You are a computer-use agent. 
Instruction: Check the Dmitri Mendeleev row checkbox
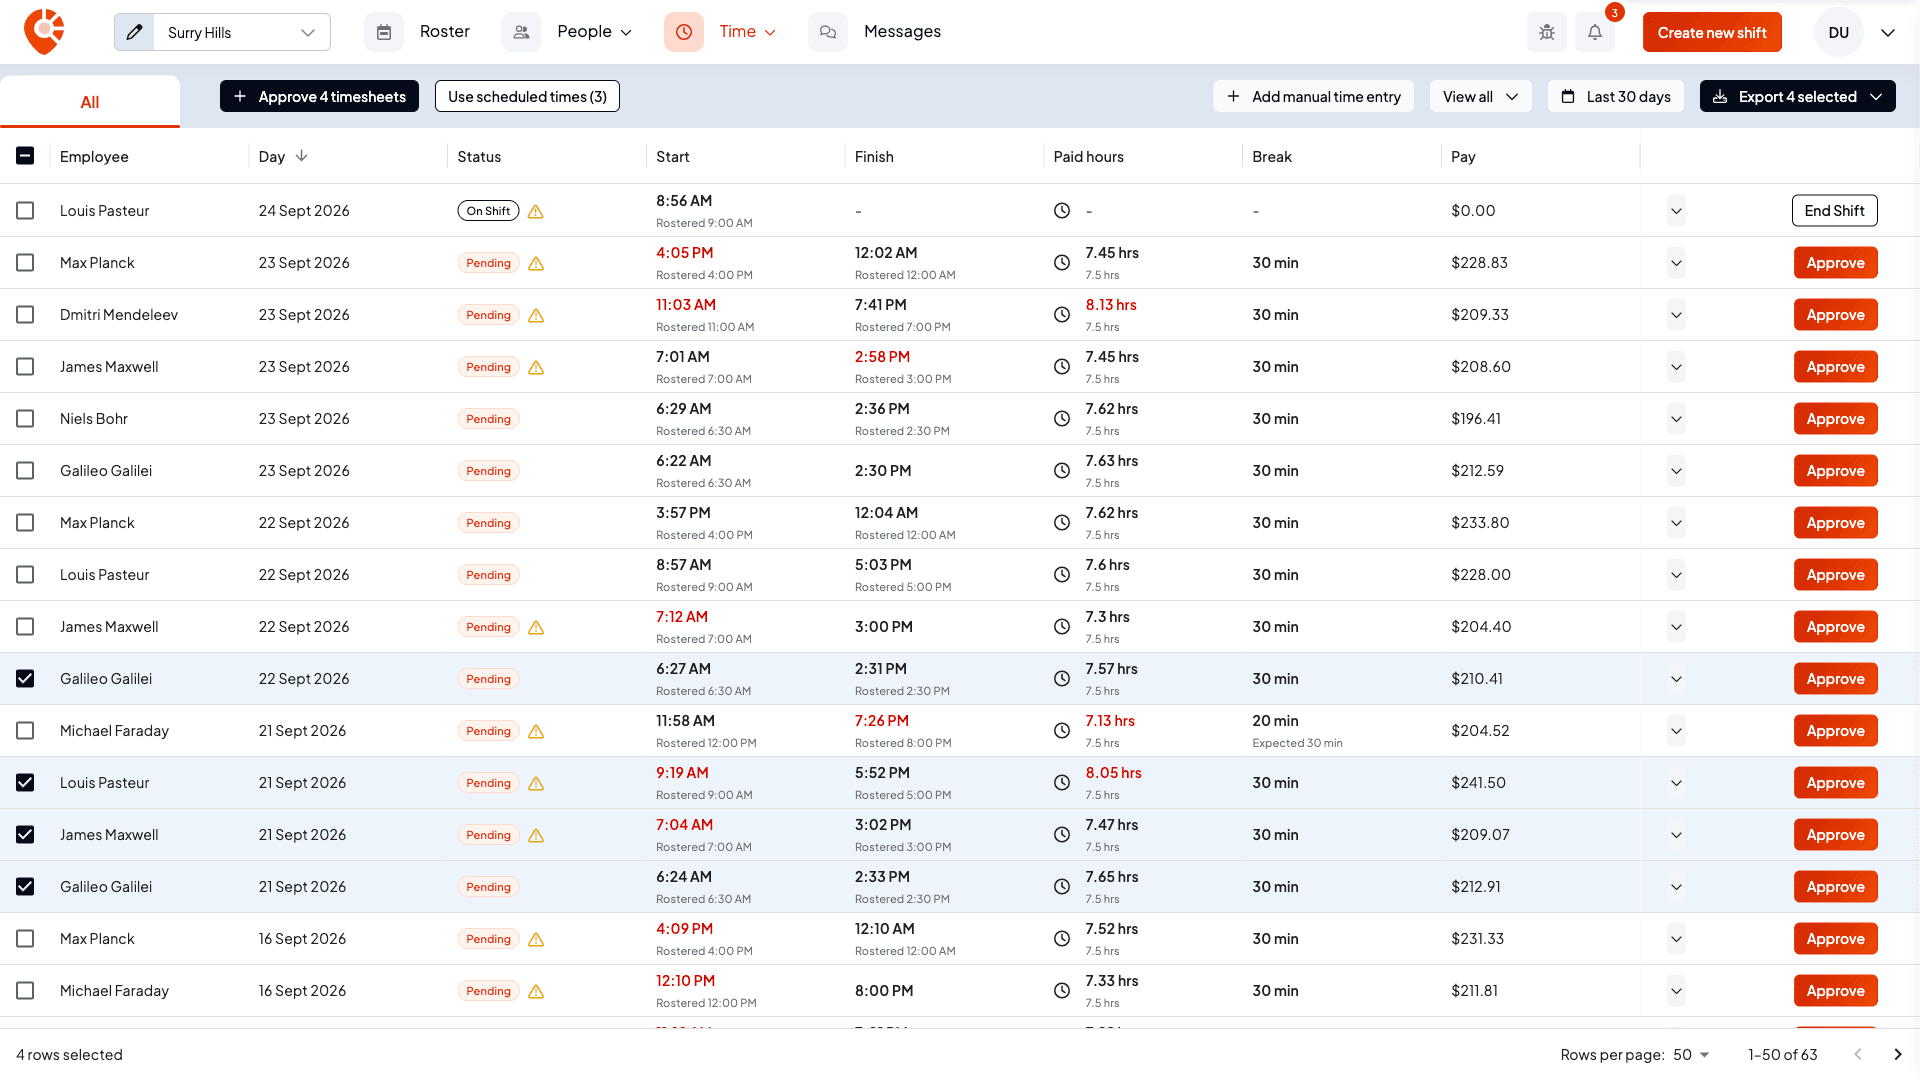(x=25, y=315)
